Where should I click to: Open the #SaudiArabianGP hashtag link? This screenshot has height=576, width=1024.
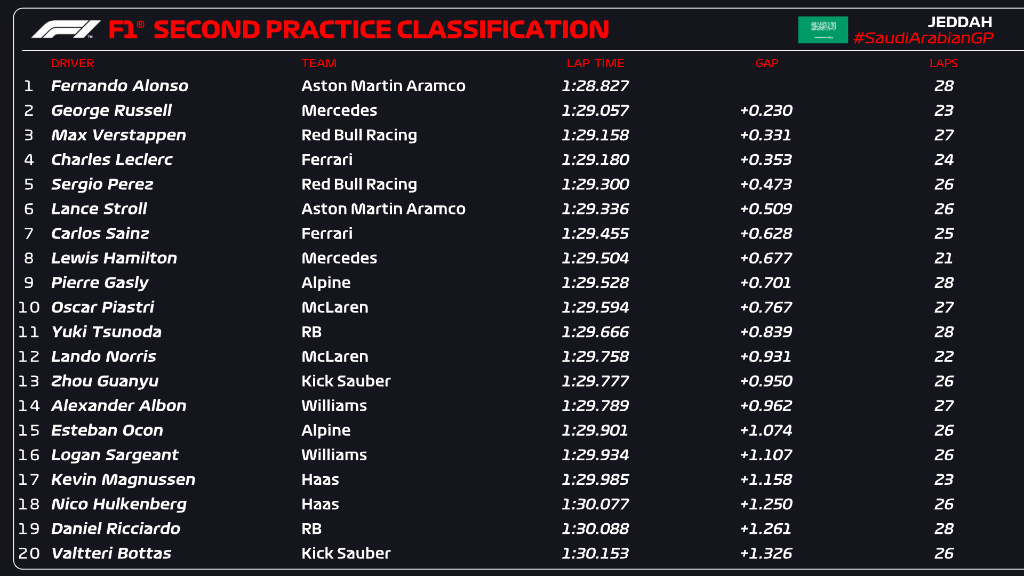coord(923,39)
